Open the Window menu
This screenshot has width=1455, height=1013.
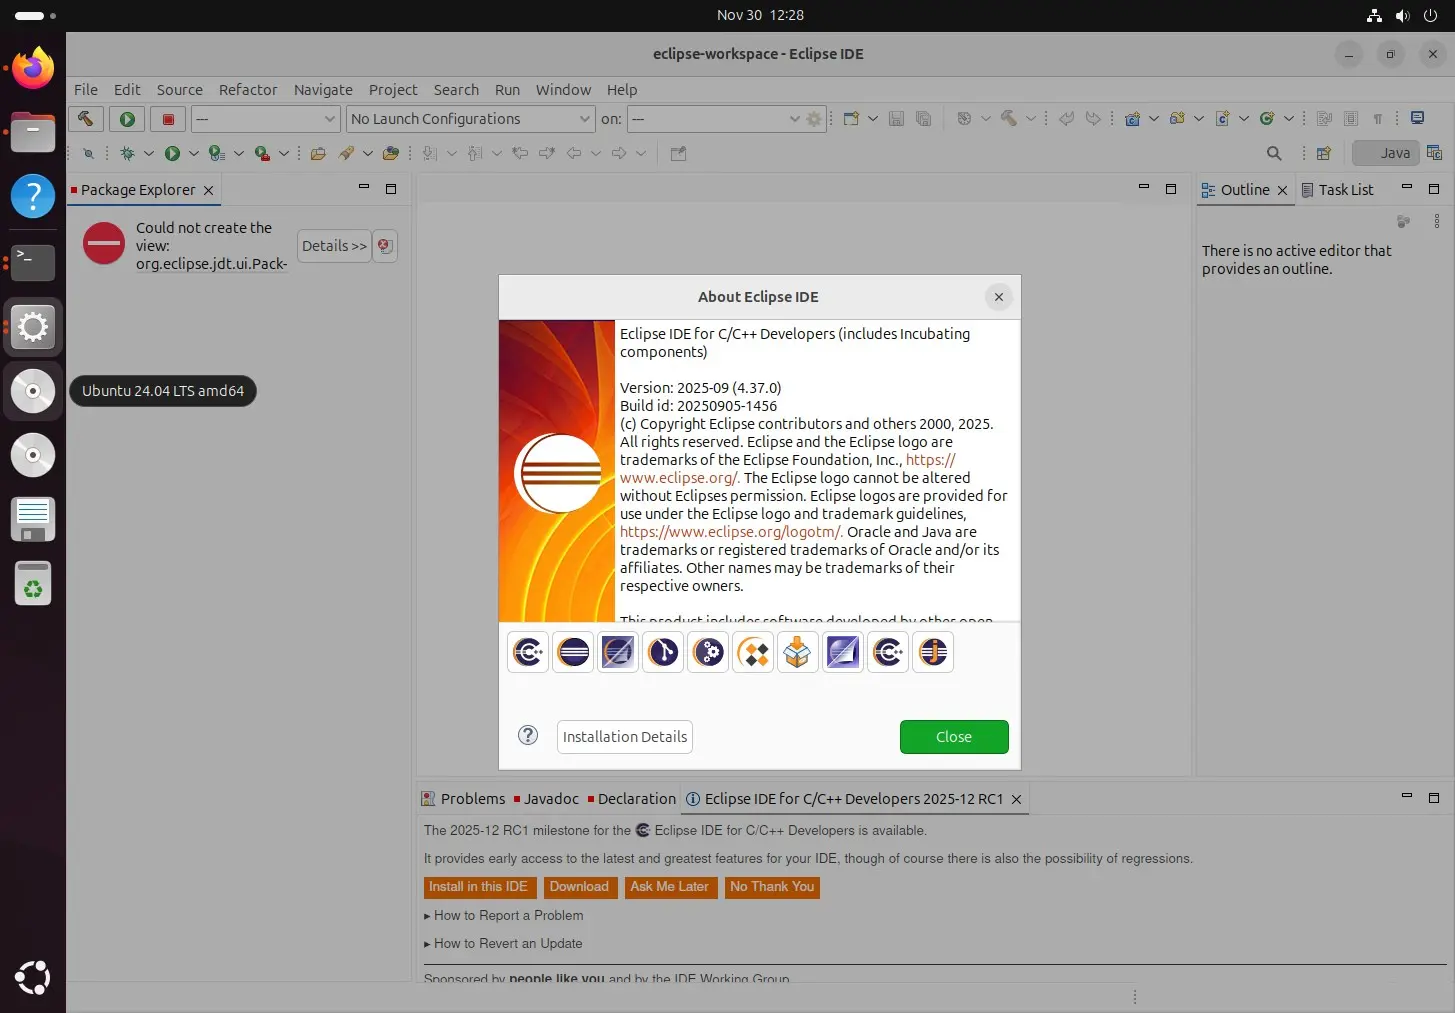coord(563,89)
